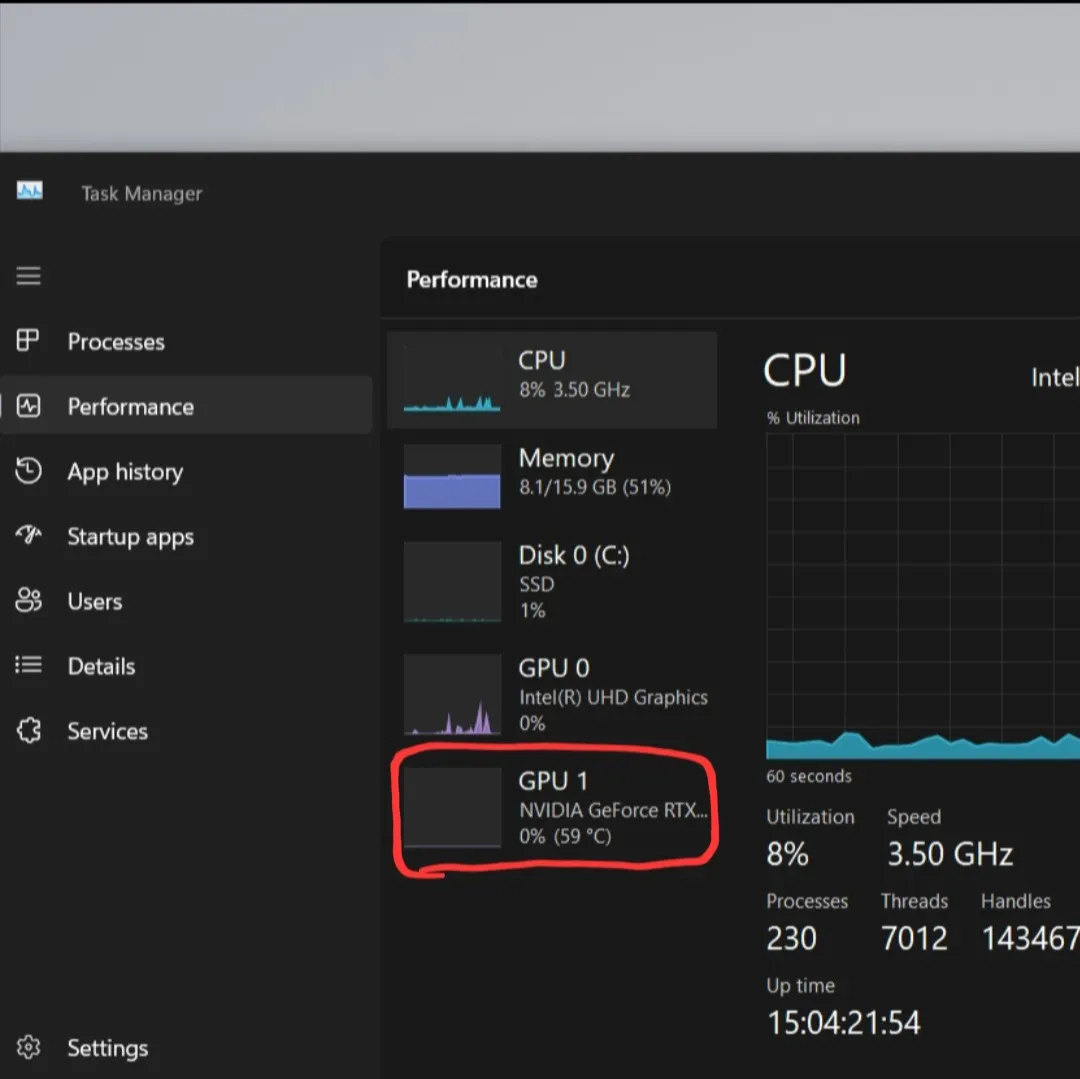Click the "8% 3.50 GHz" CPU summary
The width and height of the screenshot is (1080, 1079).
tap(574, 390)
